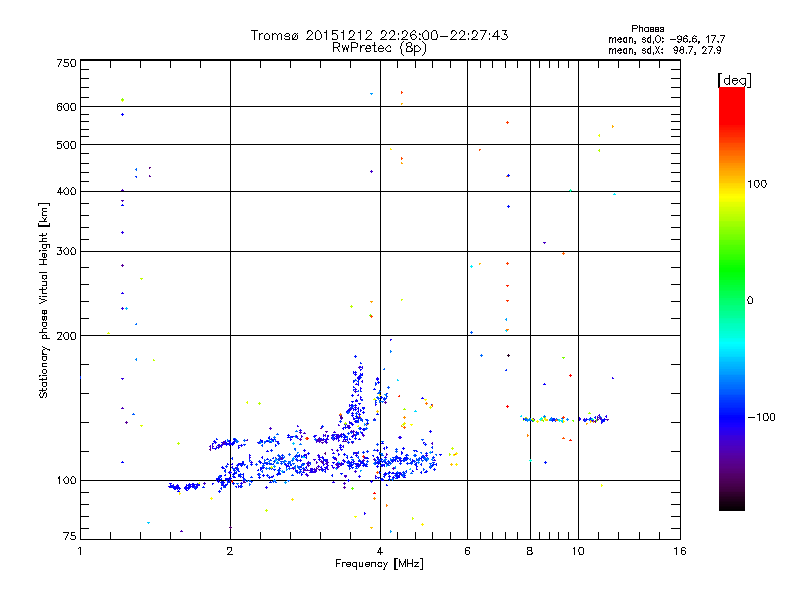Click the y-axis tick label '200'
The height and width of the screenshot is (600, 800).
click(66, 336)
